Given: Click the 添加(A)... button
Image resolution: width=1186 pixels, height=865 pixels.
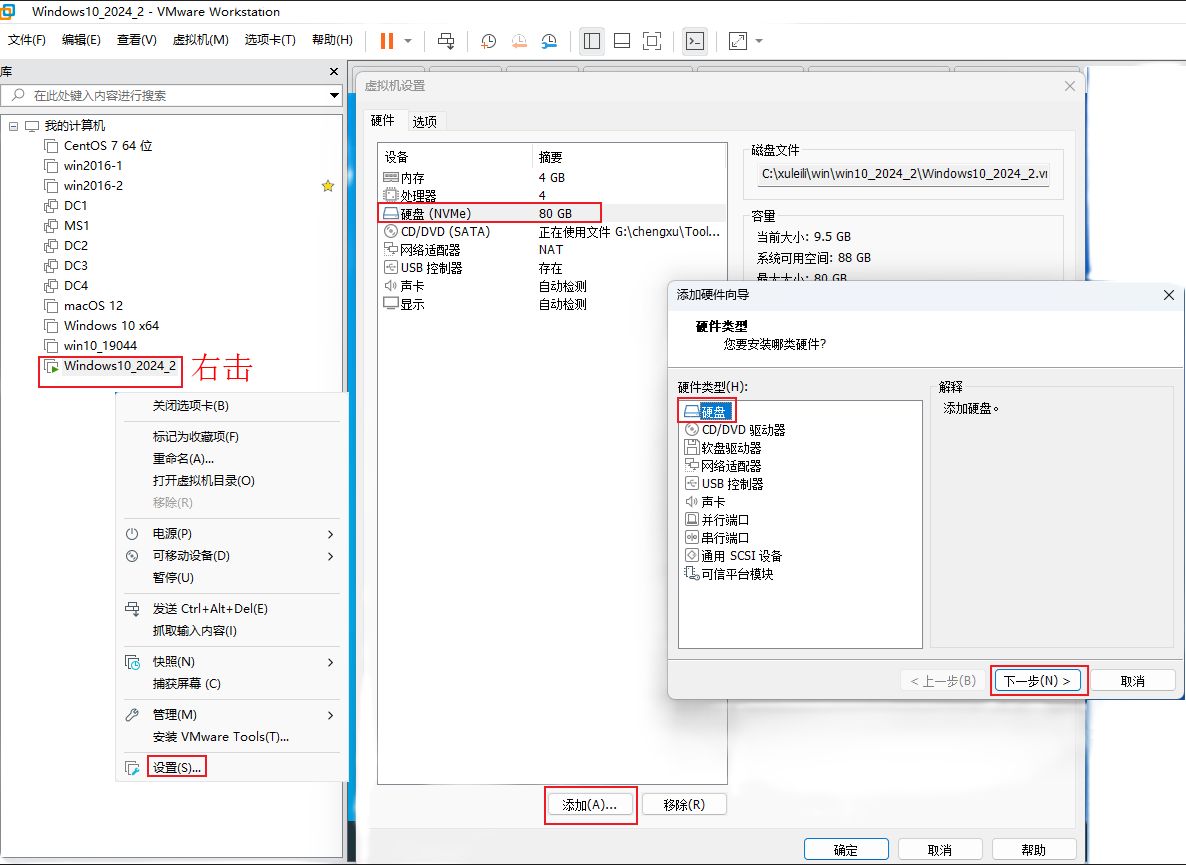Looking at the screenshot, I should 590,804.
